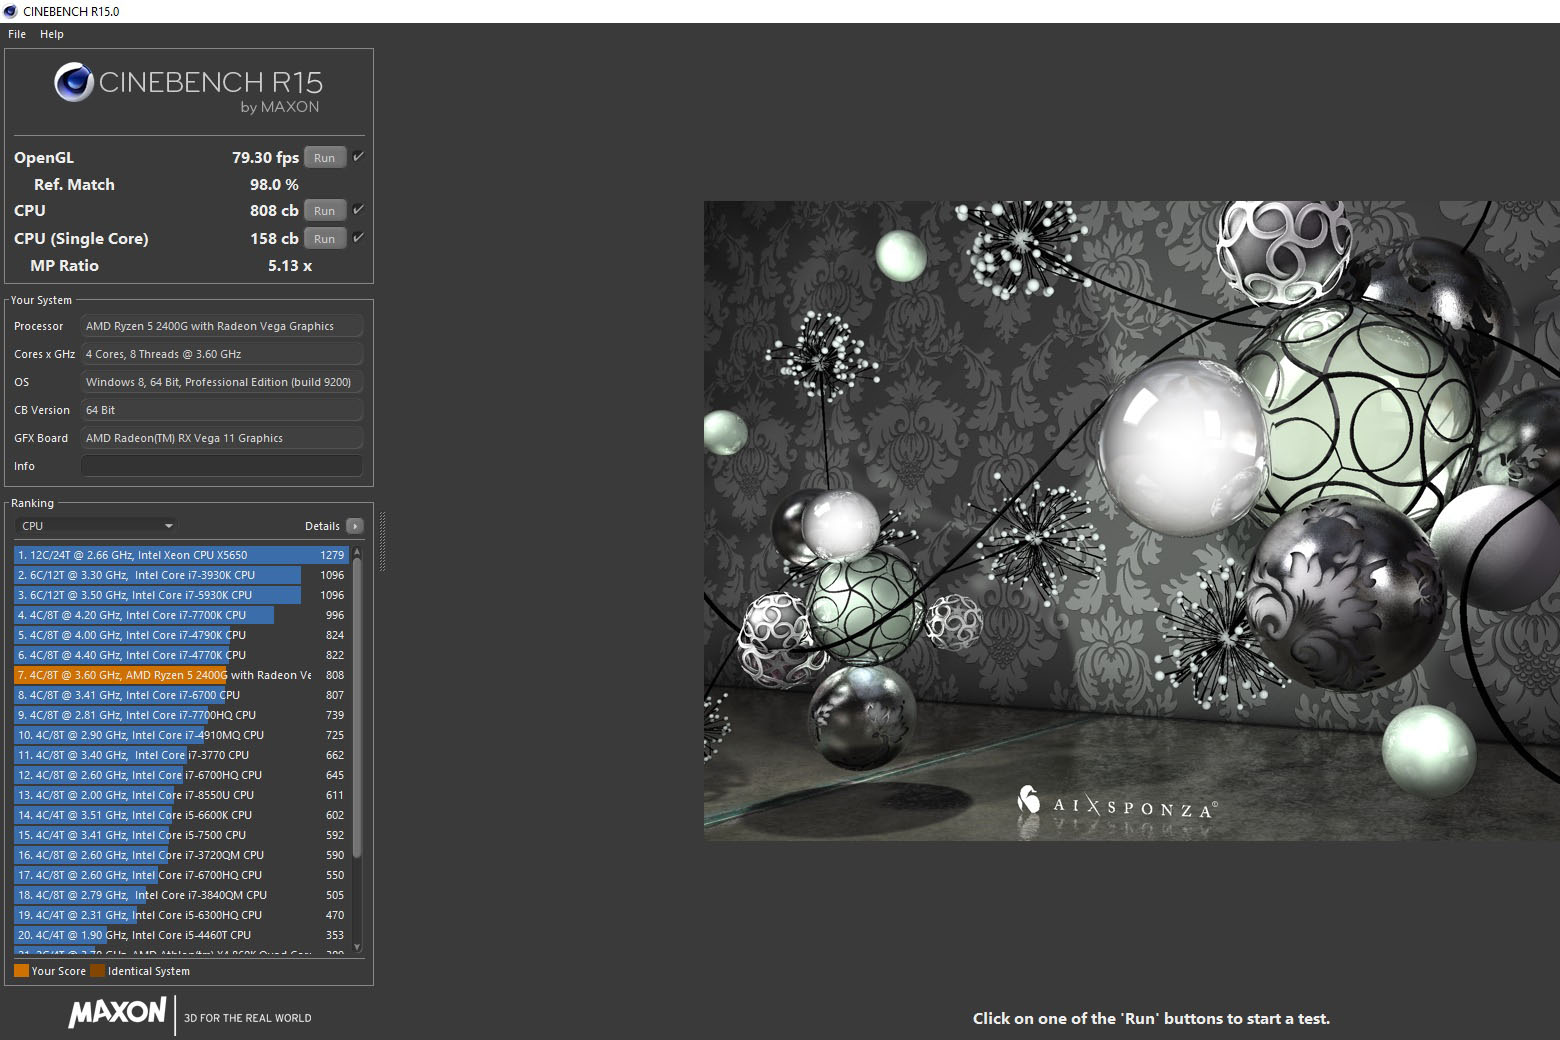Select the Intel Core i7-8550U ranking row
Image resolution: width=1560 pixels, height=1040 pixels.
[181, 795]
